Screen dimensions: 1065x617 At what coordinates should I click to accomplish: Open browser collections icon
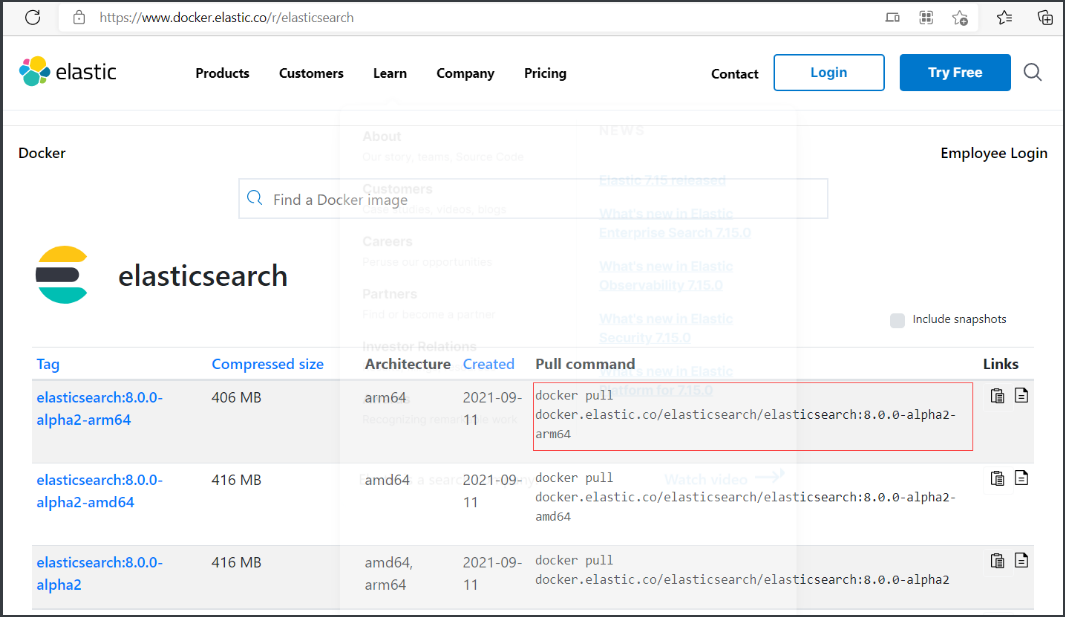tap(1045, 18)
